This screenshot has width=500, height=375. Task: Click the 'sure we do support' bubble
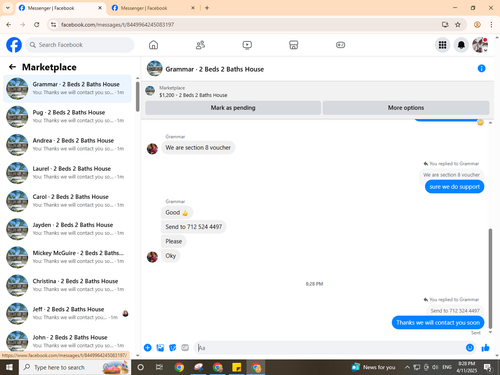(x=454, y=187)
